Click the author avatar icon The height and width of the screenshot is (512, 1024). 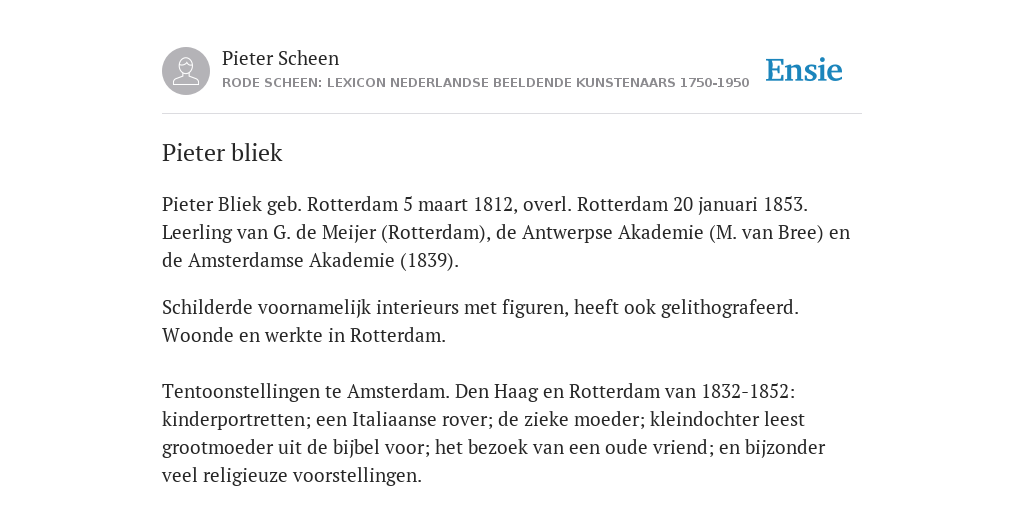[186, 71]
